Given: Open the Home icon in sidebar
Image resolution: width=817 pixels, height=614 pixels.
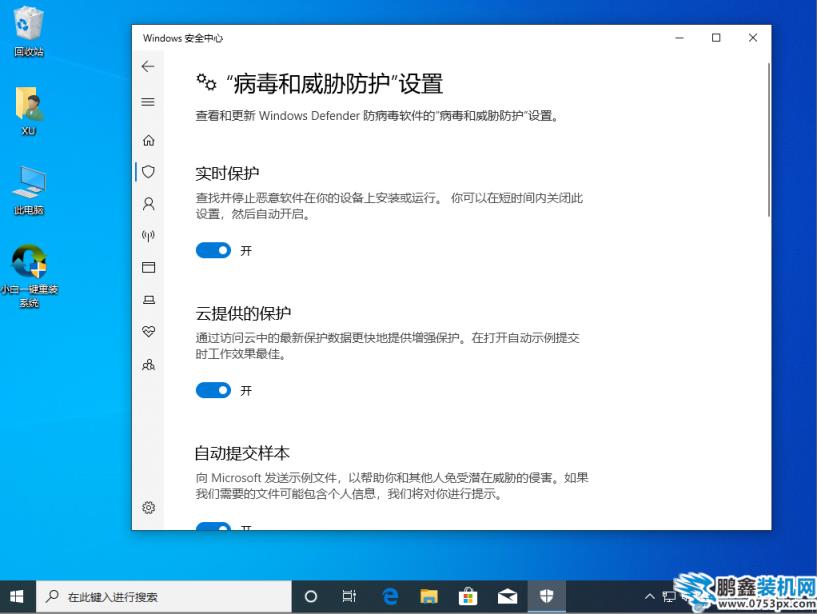Looking at the screenshot, I should [148, 140].
